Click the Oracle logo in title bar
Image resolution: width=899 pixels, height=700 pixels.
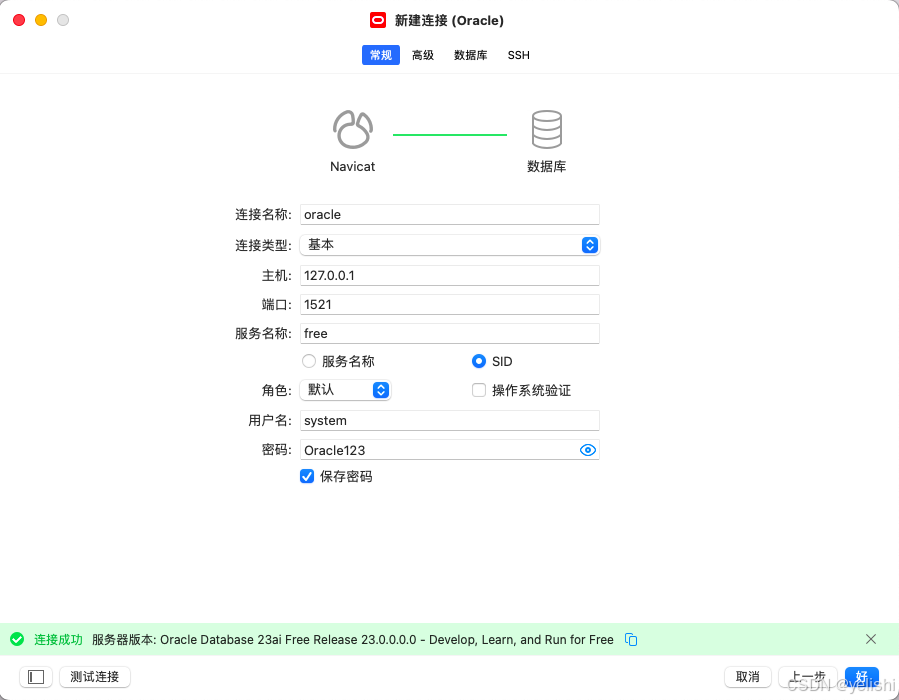(378, 21)
